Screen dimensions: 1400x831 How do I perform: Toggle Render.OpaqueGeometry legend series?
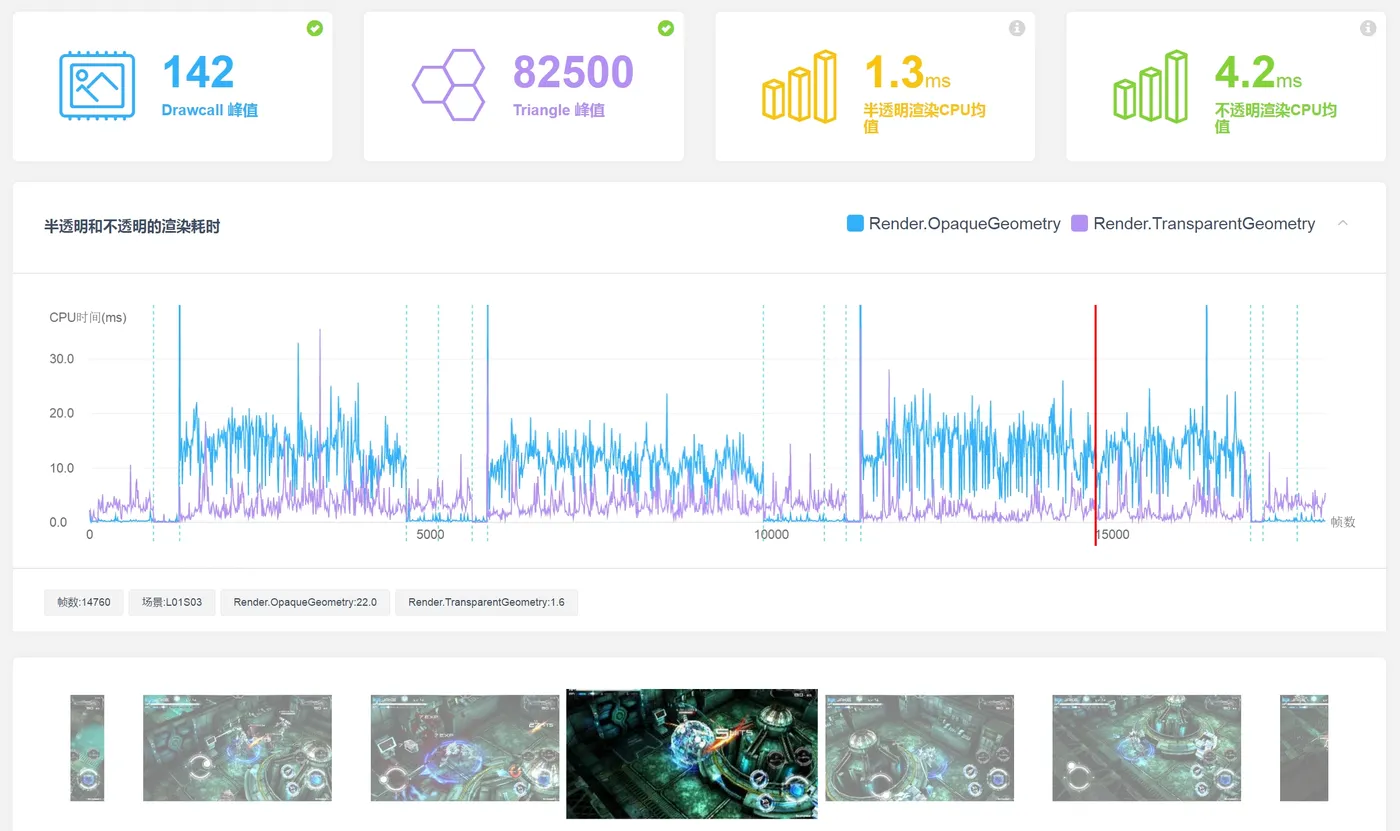pos(954,224)
